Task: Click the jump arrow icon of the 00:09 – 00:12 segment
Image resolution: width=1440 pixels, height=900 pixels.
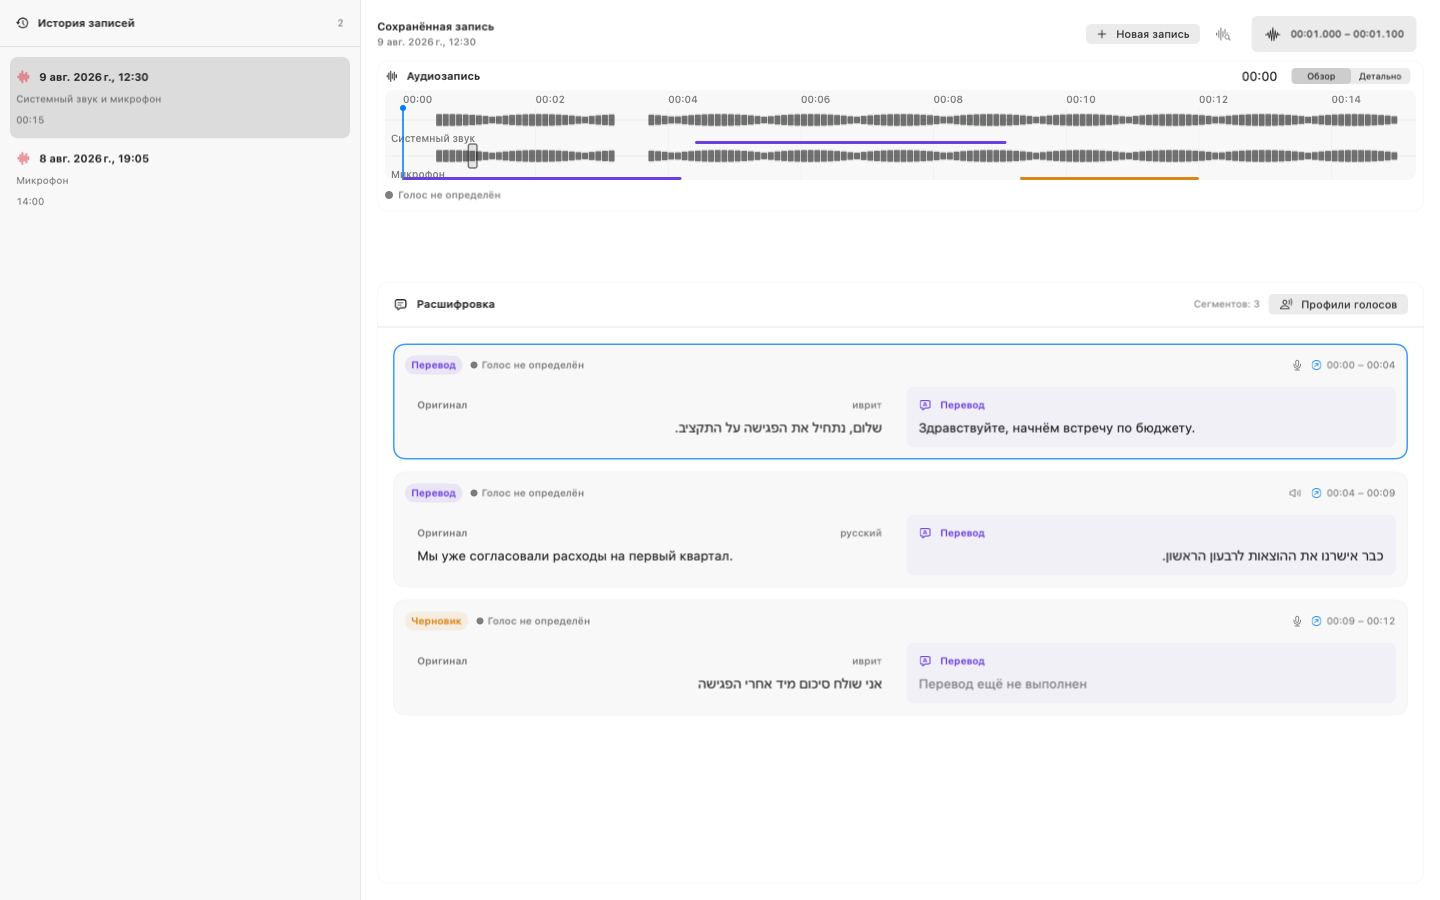Action: click(1316, 621)
